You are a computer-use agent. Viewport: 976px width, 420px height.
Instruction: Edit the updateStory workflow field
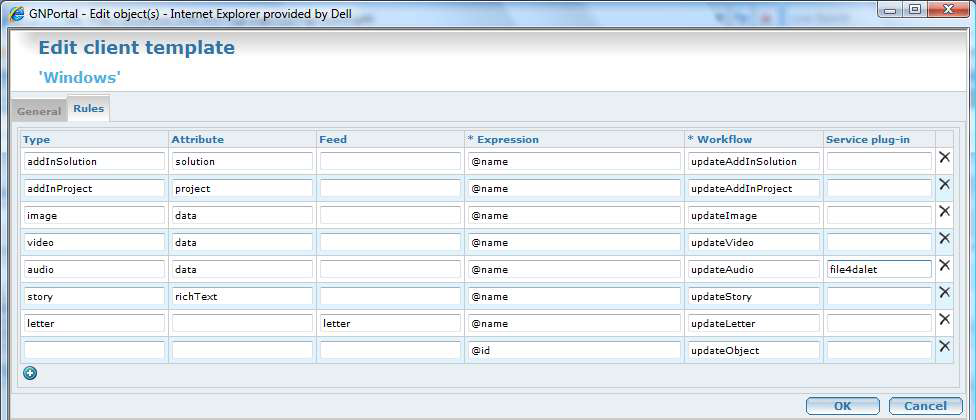754,296
